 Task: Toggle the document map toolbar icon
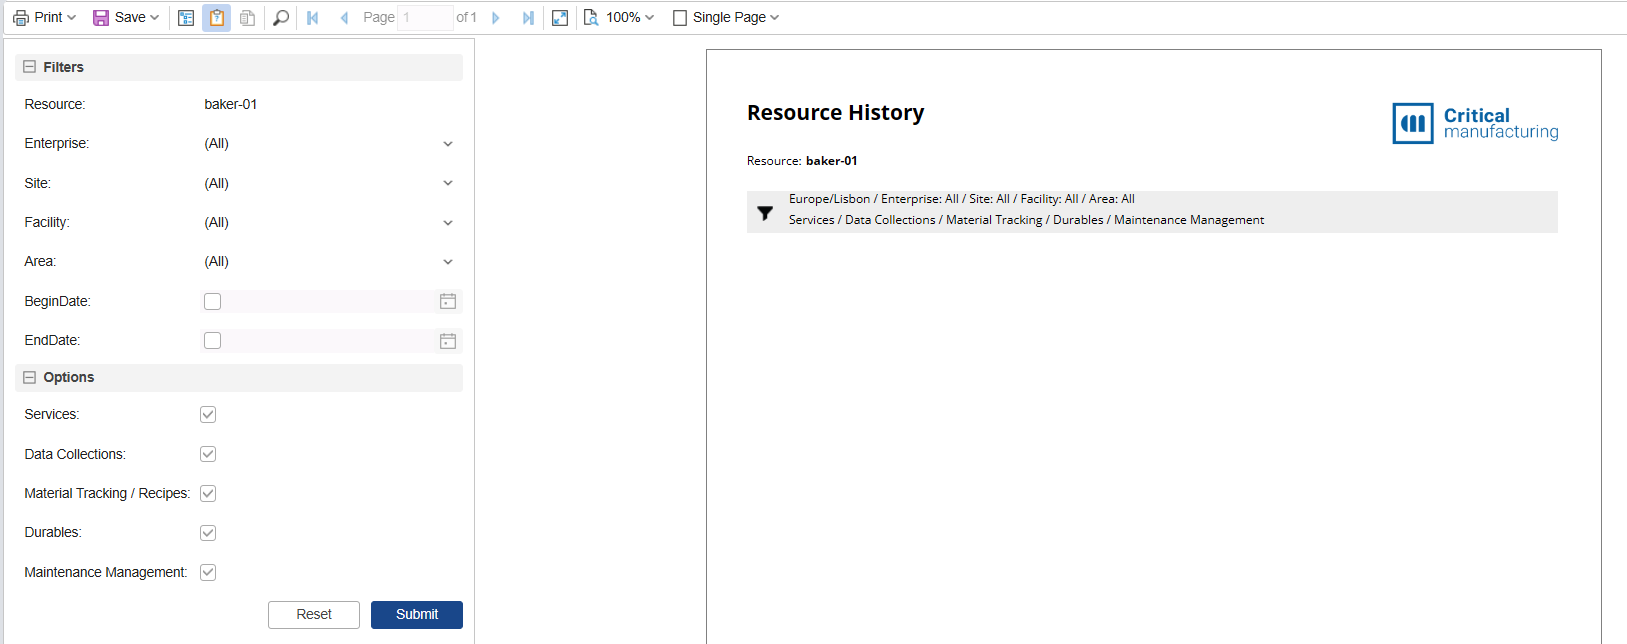click(186, 18)
